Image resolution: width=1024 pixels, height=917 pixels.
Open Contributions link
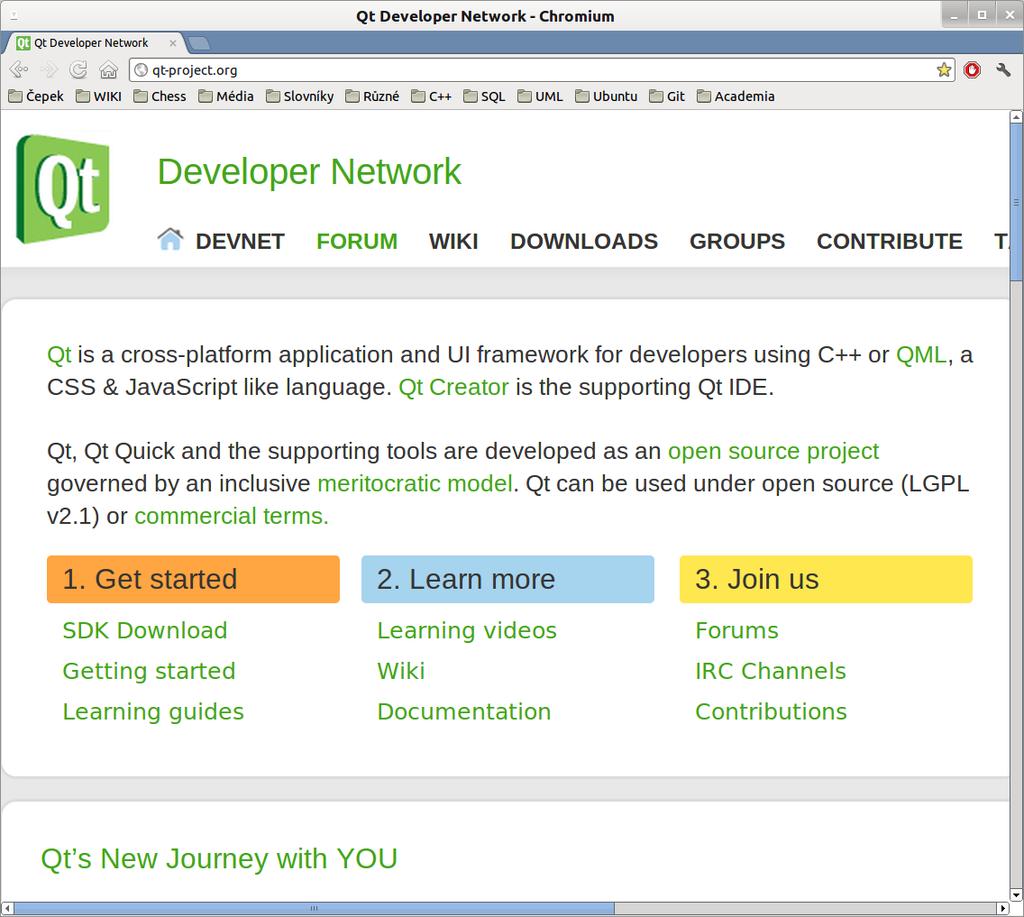click(771, 711)
